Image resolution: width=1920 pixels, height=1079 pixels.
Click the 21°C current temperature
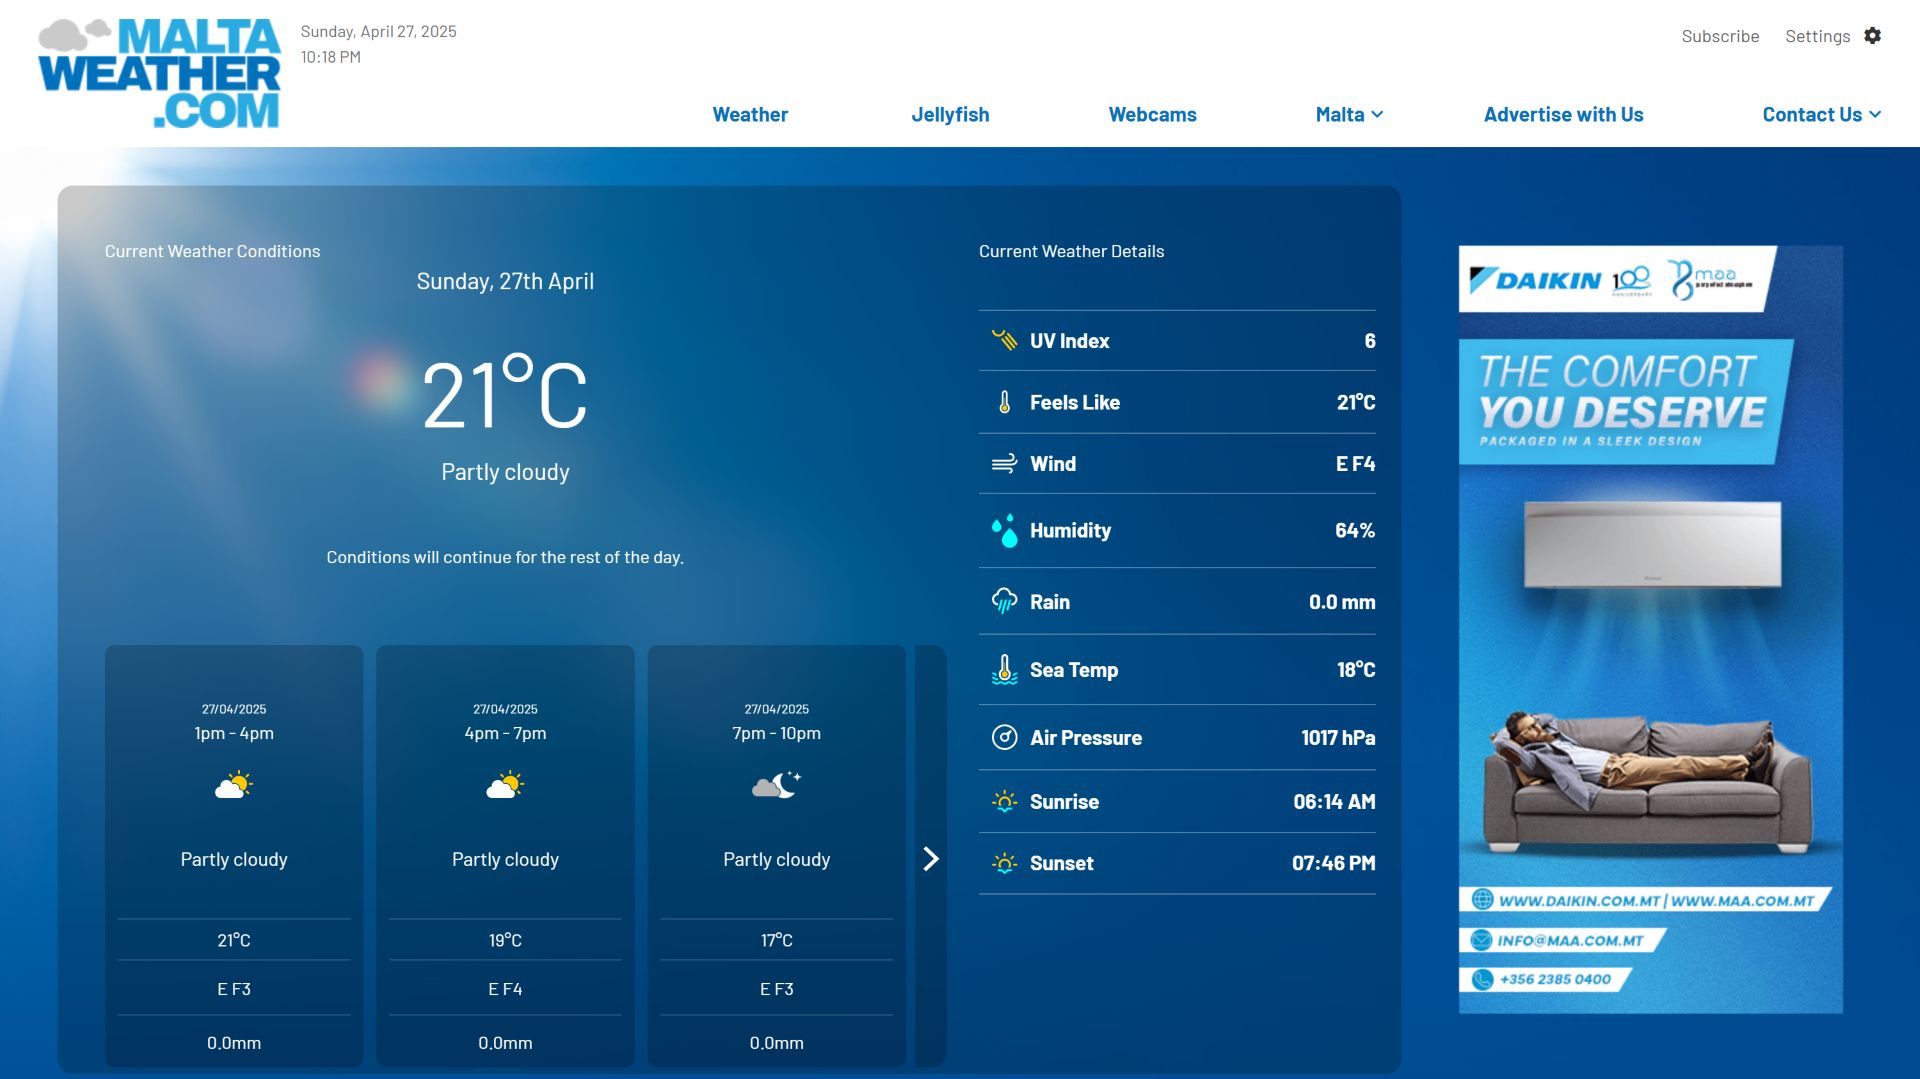click(x=505, y=393)
